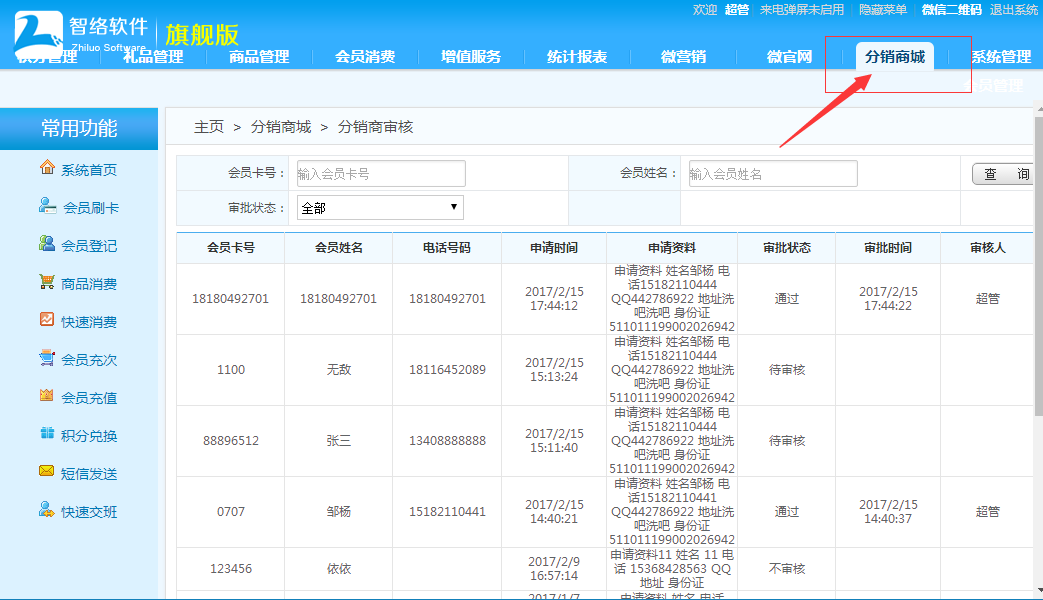Focus the 会员卡号 input field
The image size is (1043, 600).
381,173
